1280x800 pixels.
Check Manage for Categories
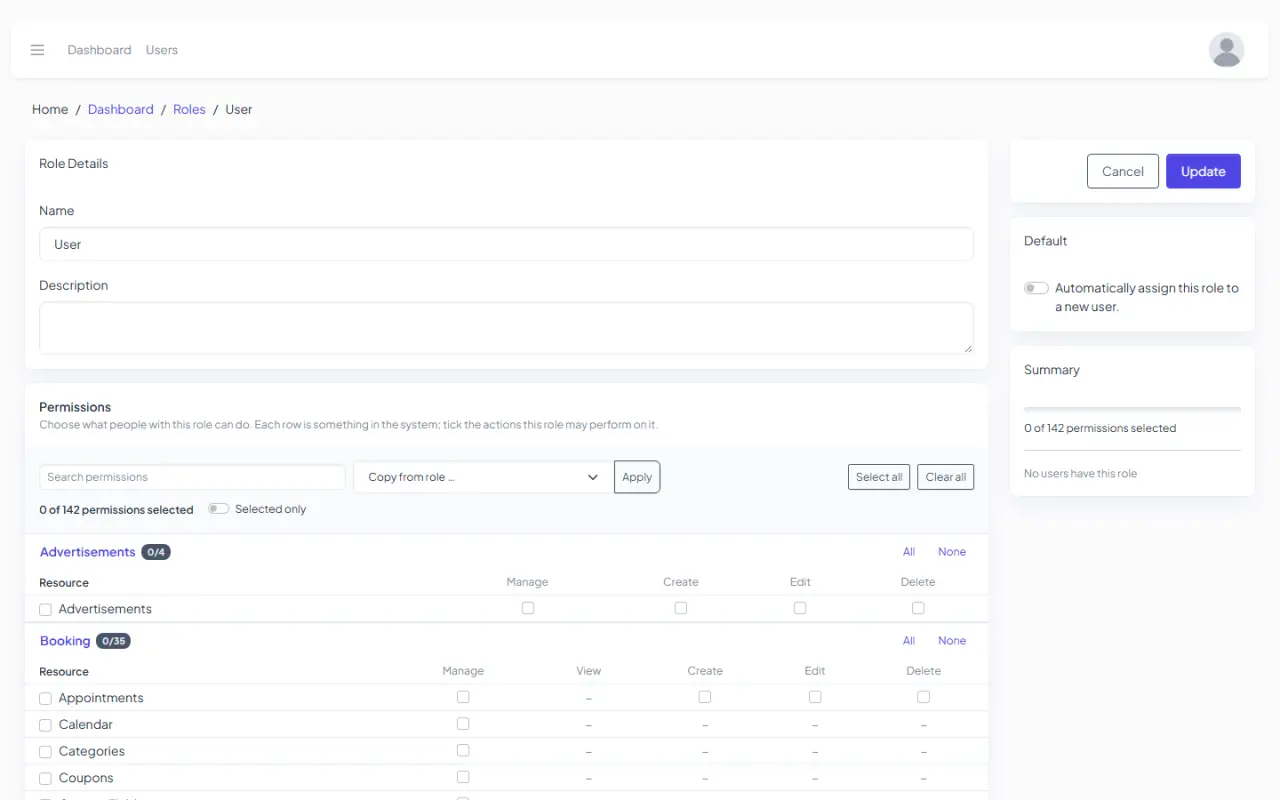(x=463, y=750)
